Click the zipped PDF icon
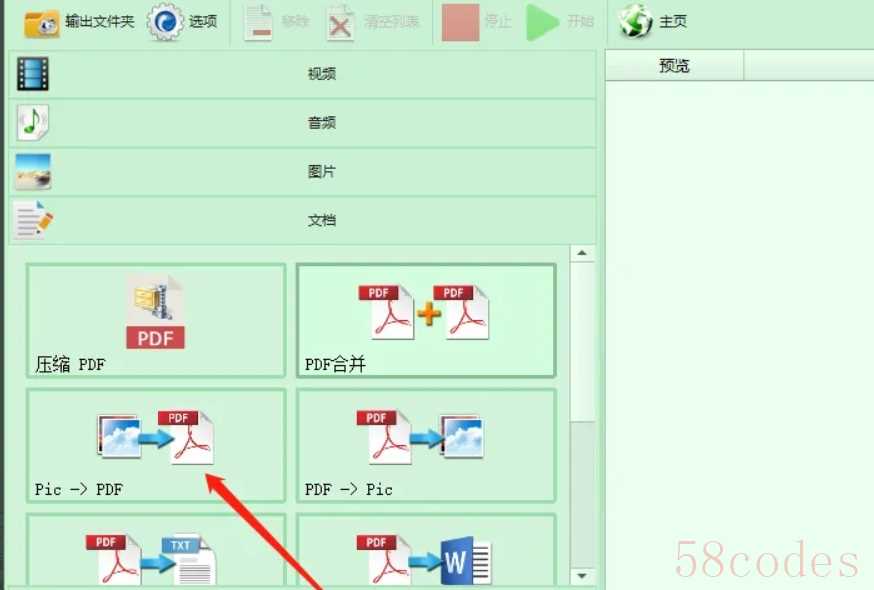874x590 pixels. point(156,313)
